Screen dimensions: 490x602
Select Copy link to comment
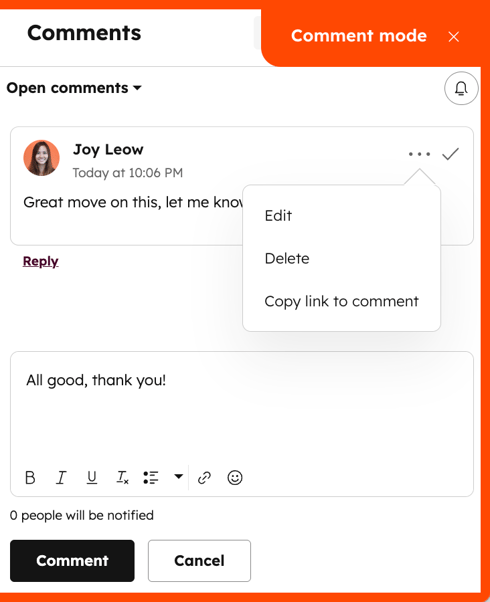(x=341, y=301)
